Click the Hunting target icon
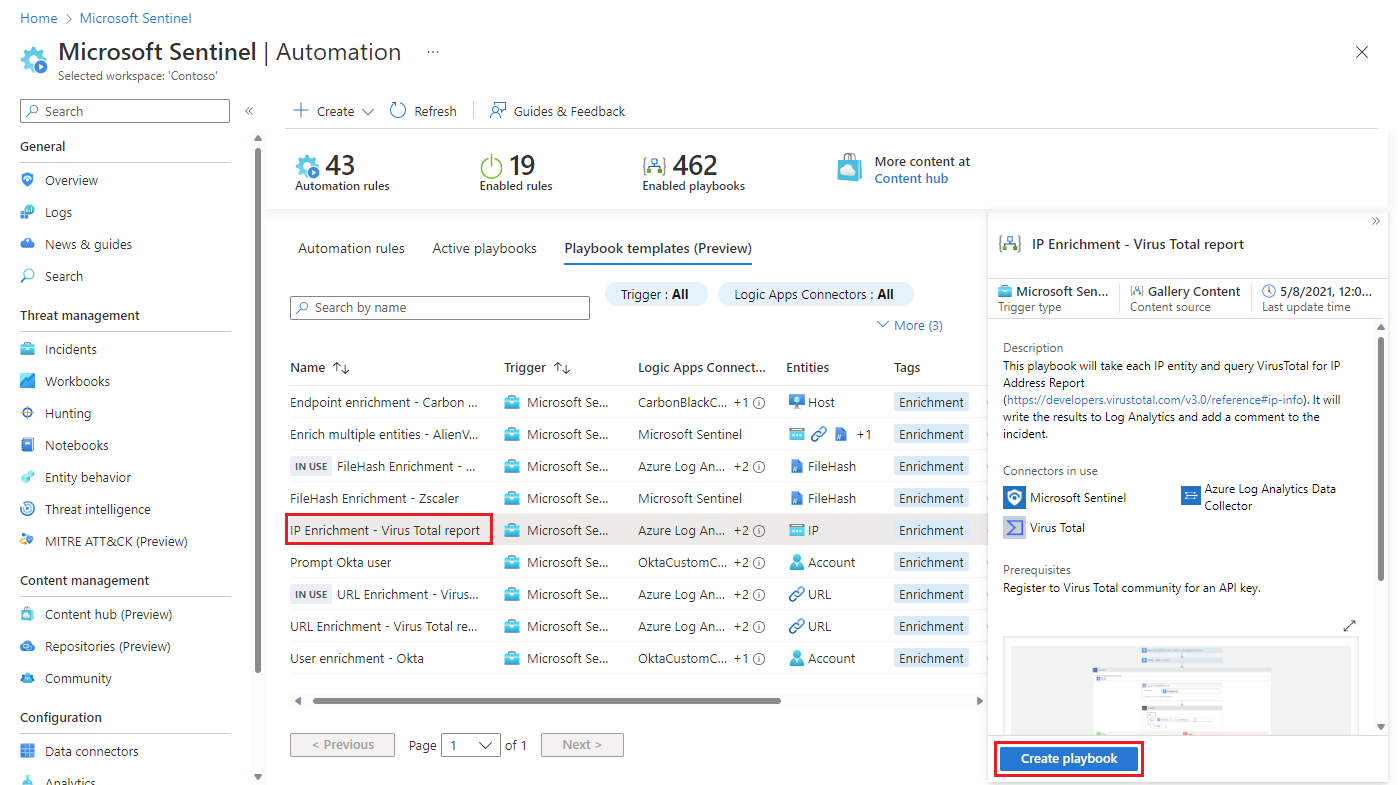This screenshot has height=785, width=1398. 27,413
